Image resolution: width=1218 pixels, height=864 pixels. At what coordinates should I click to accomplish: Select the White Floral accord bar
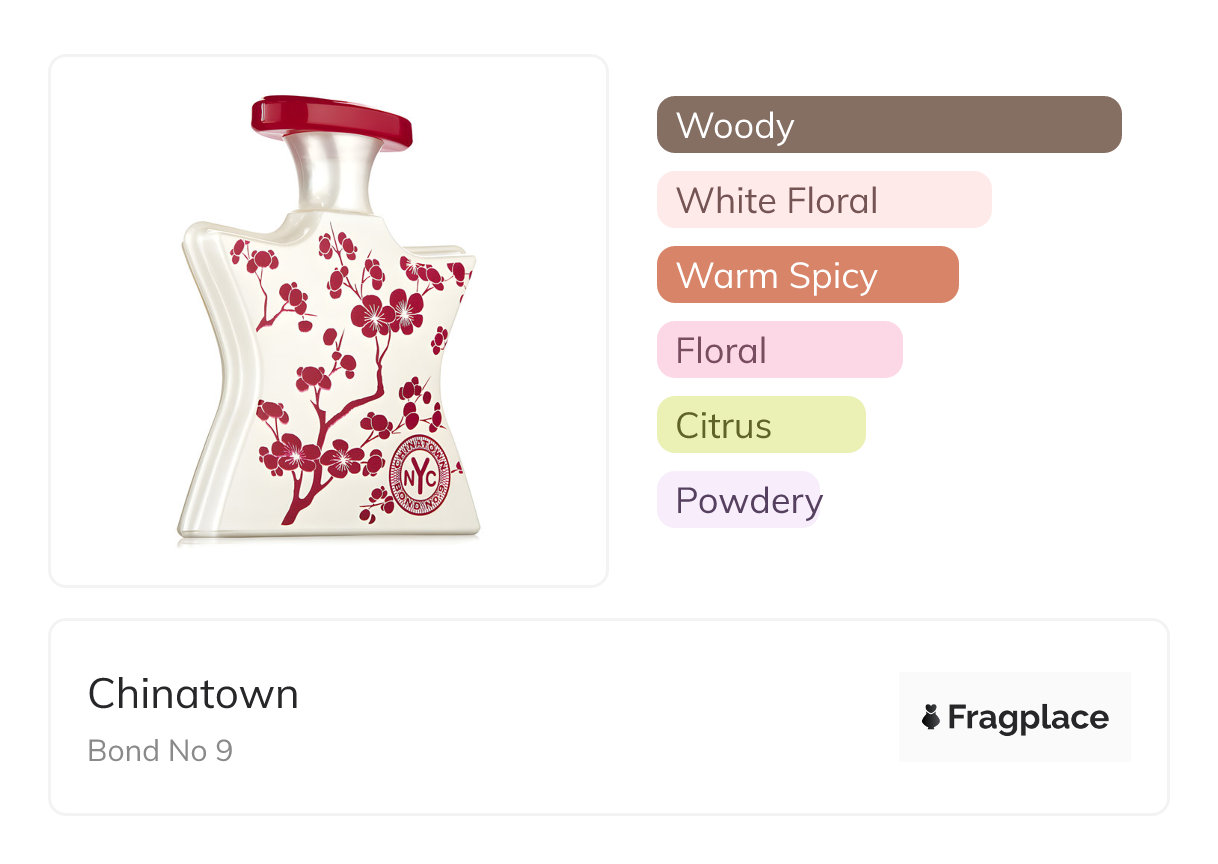824,200
